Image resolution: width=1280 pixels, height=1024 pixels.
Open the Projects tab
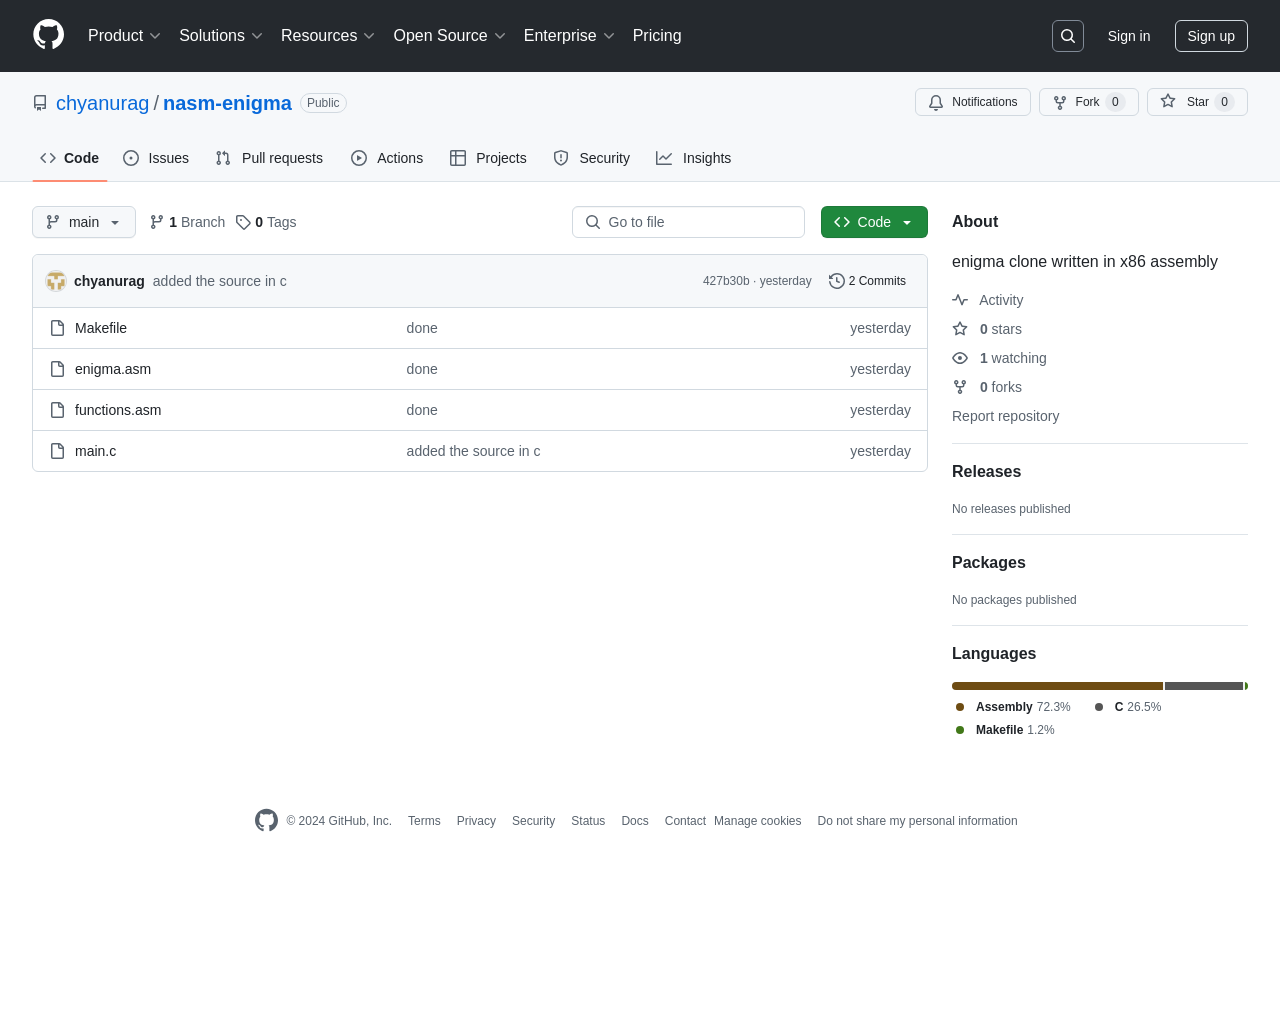(x=488, y=158)
